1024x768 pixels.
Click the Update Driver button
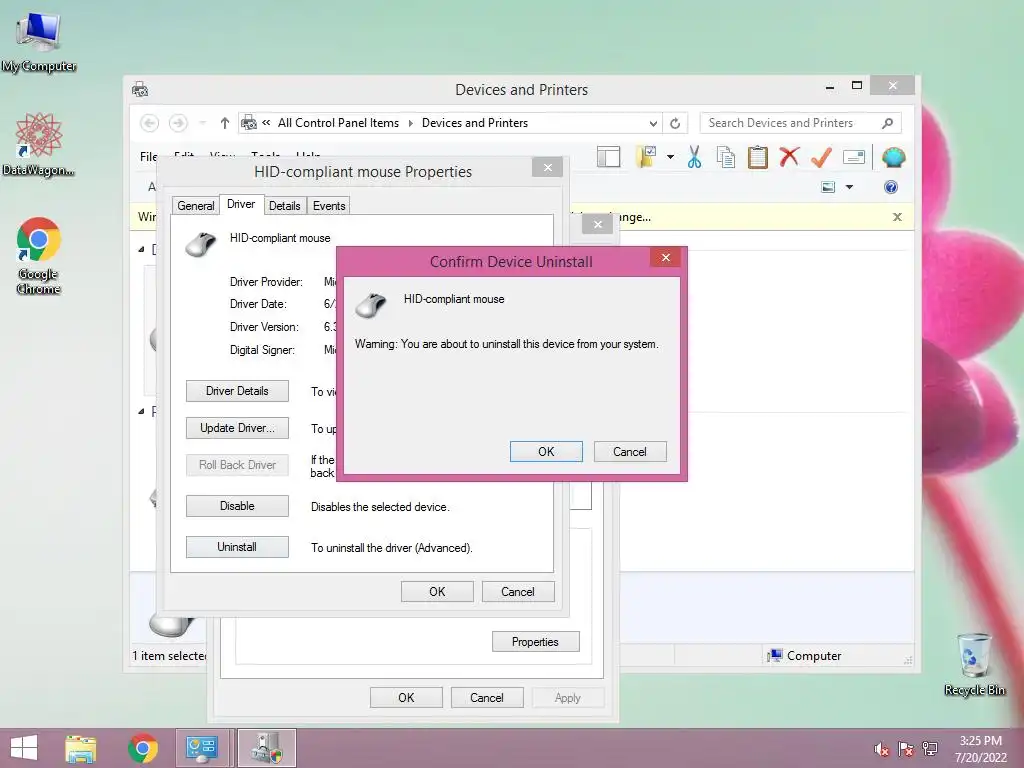tap(237, 428)
